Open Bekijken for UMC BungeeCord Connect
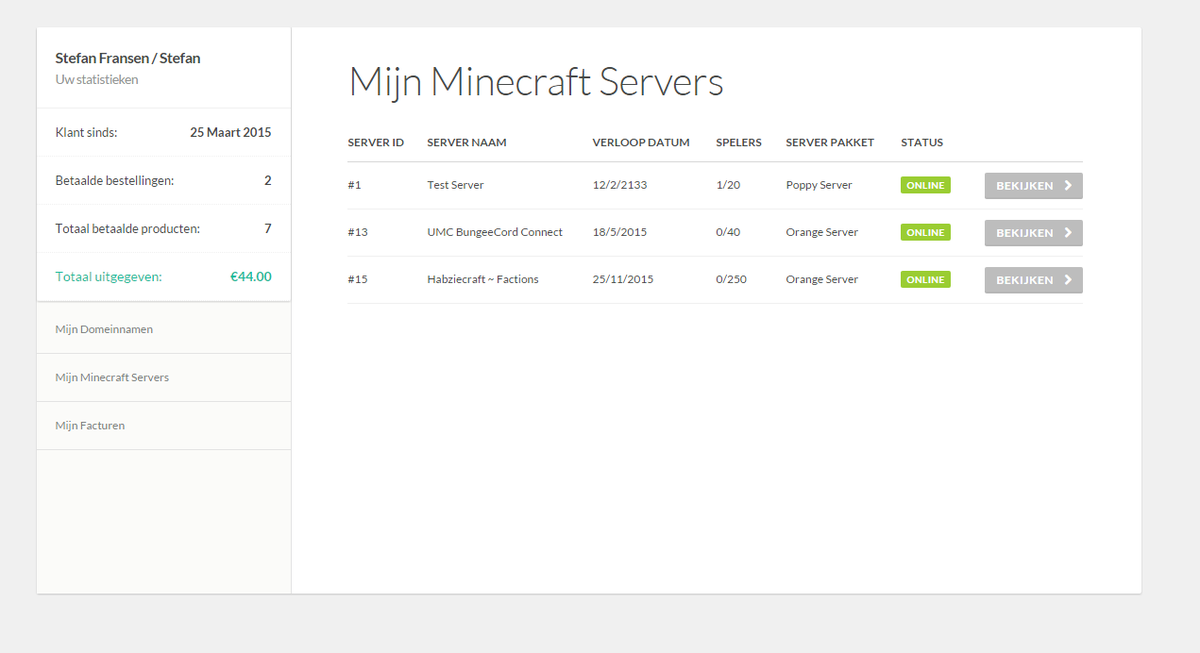 1033,233
